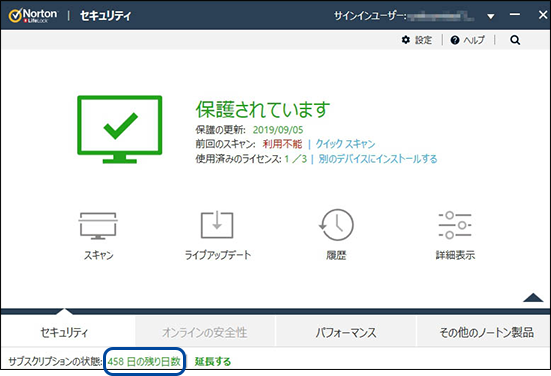Open 設定 settings label
551x376 pixels.
tap(423, 40)
